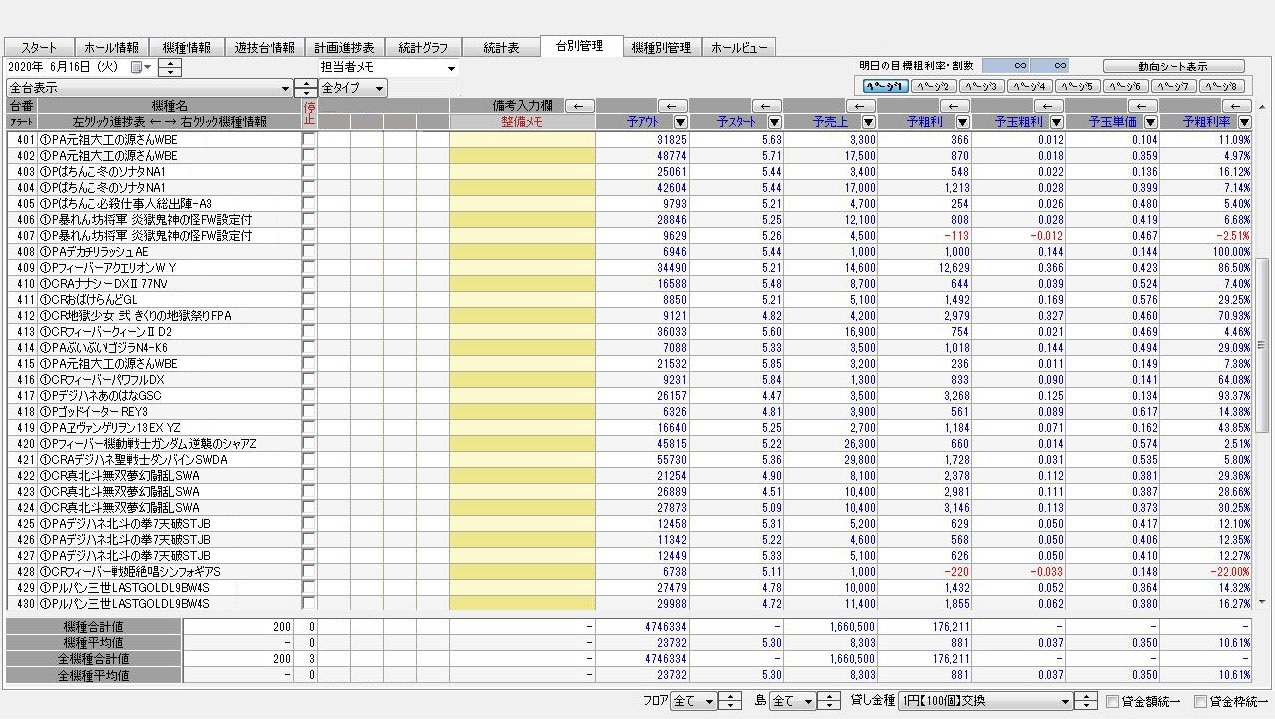The width and height of the screenshot is (1275, 719).
Task: Select the ページ3 page button
Action: click(981, 86)
